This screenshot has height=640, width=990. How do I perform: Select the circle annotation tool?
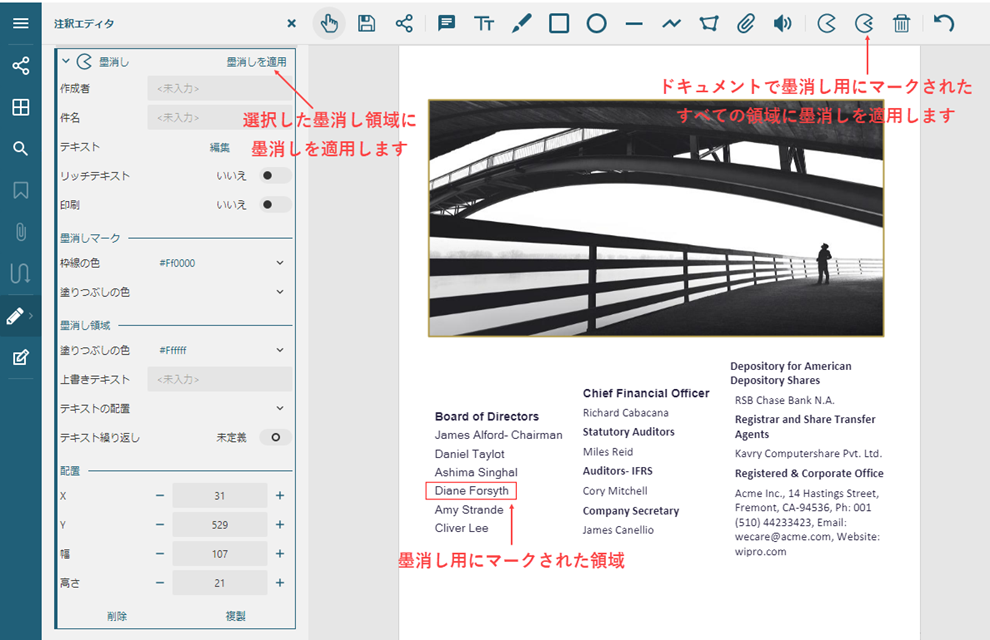pyautogui.click(x=597, y=24)
